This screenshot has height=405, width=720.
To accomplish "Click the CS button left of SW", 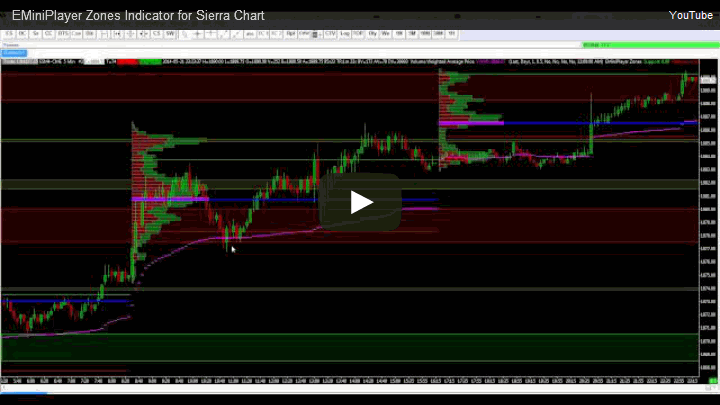I will pos(157,34).
